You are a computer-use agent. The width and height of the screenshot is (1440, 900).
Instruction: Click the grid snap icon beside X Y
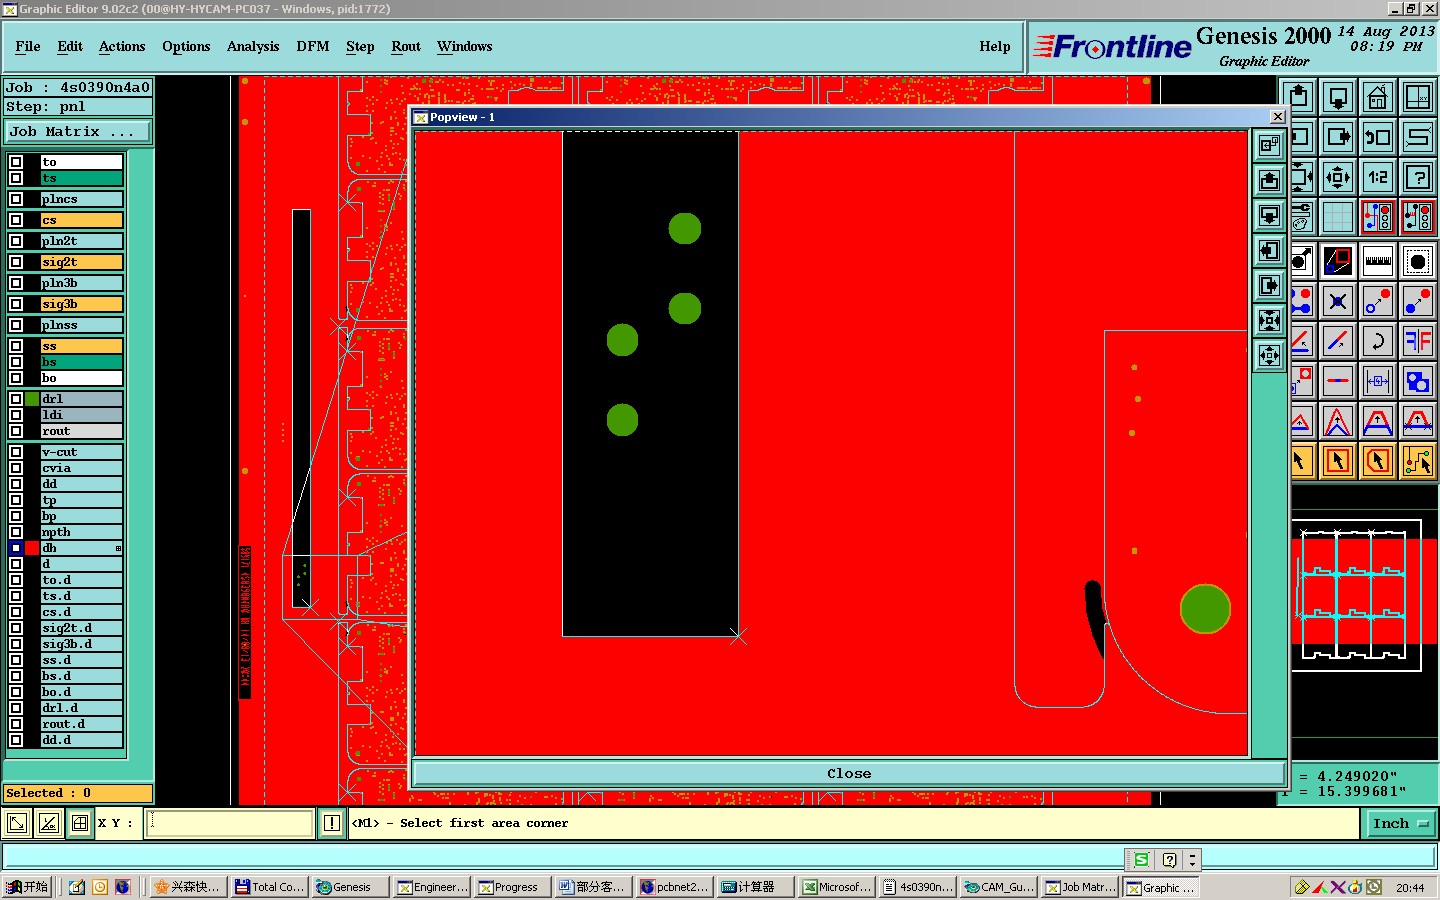pos(79,823)
